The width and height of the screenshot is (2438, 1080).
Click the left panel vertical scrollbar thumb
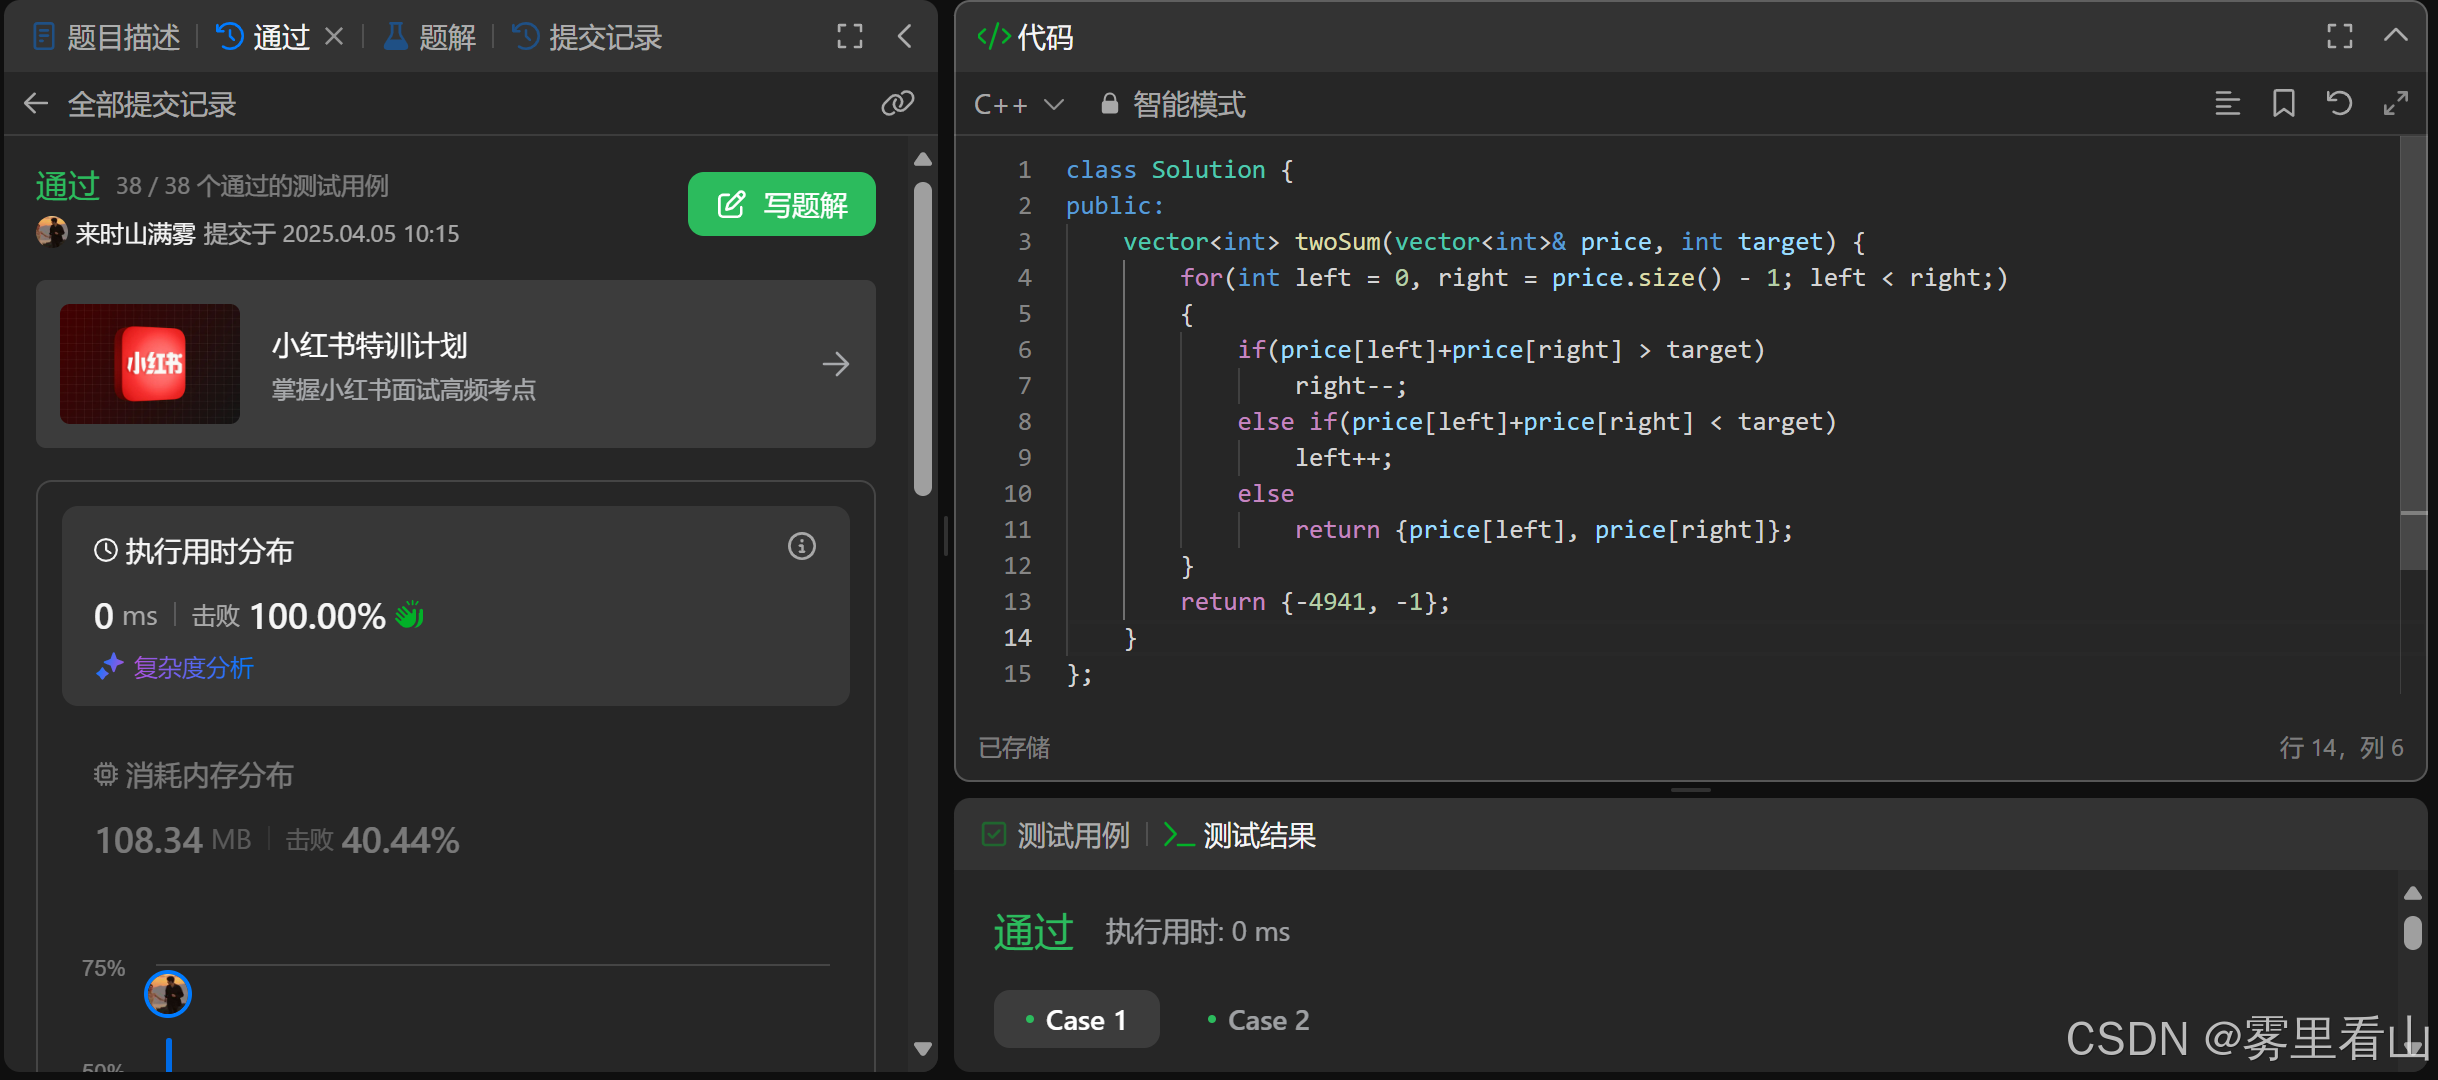pyautogui.click(x=923, y=340)
